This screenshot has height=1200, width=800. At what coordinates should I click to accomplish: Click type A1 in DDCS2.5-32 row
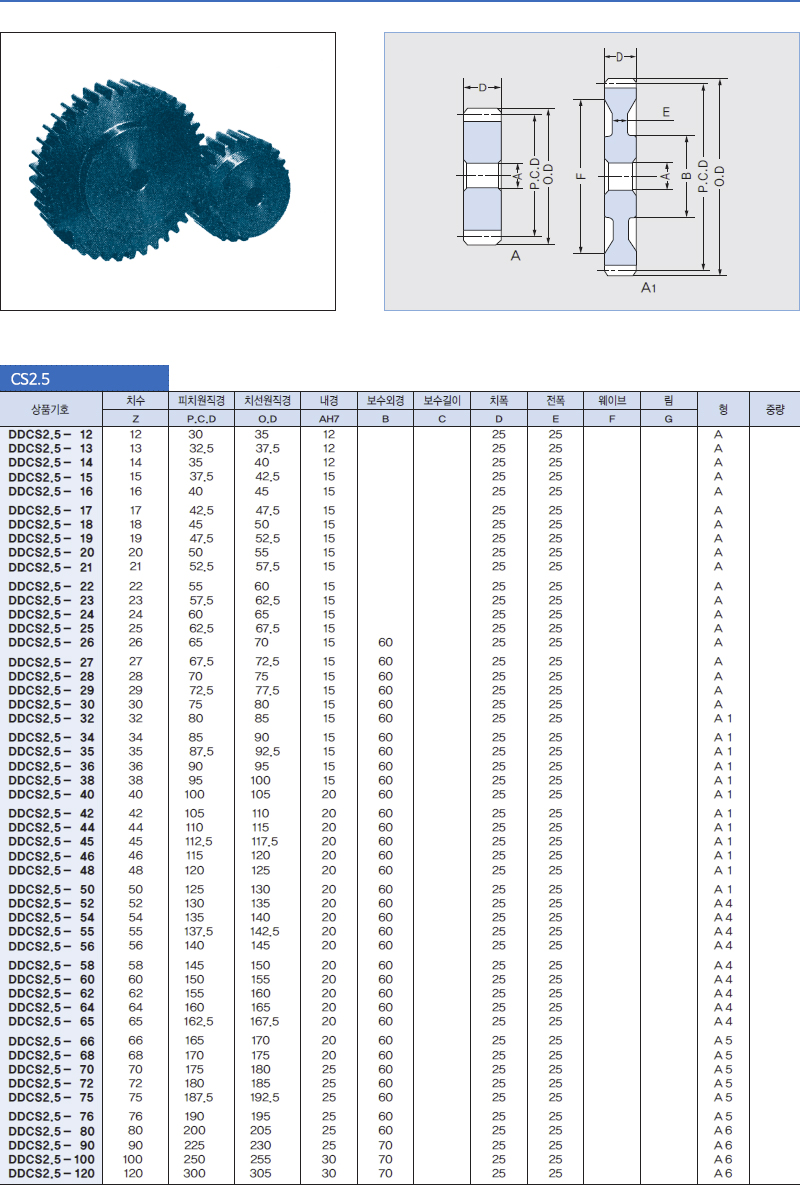click(723, 718)
